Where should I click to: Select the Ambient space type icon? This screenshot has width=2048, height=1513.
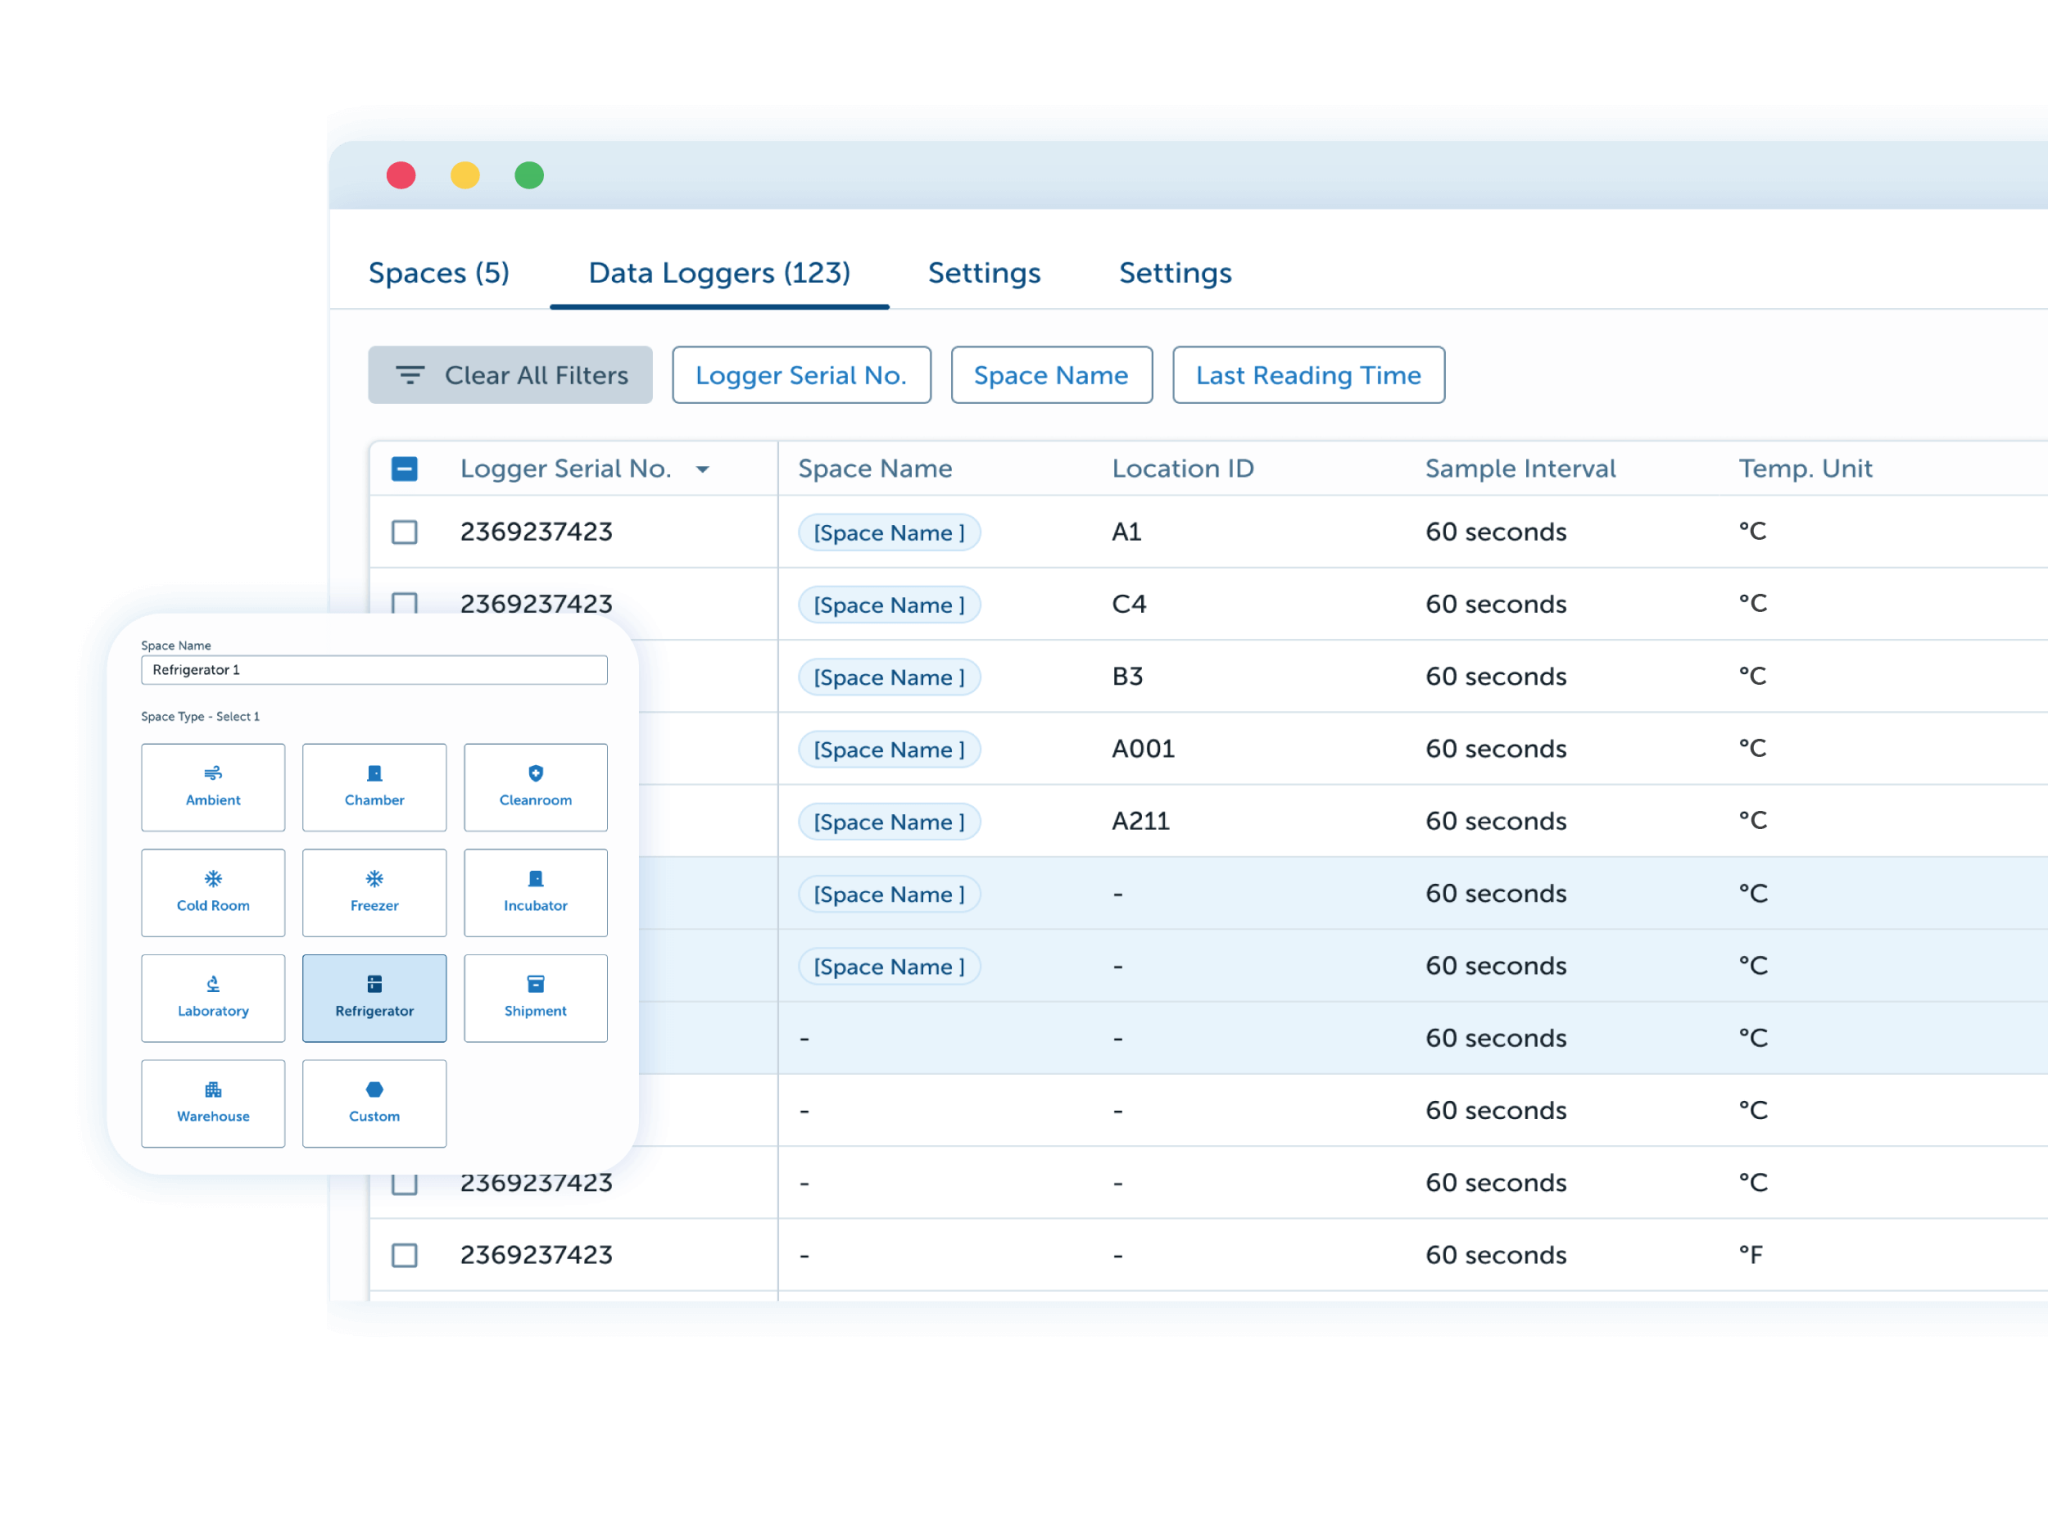point(213,774)
